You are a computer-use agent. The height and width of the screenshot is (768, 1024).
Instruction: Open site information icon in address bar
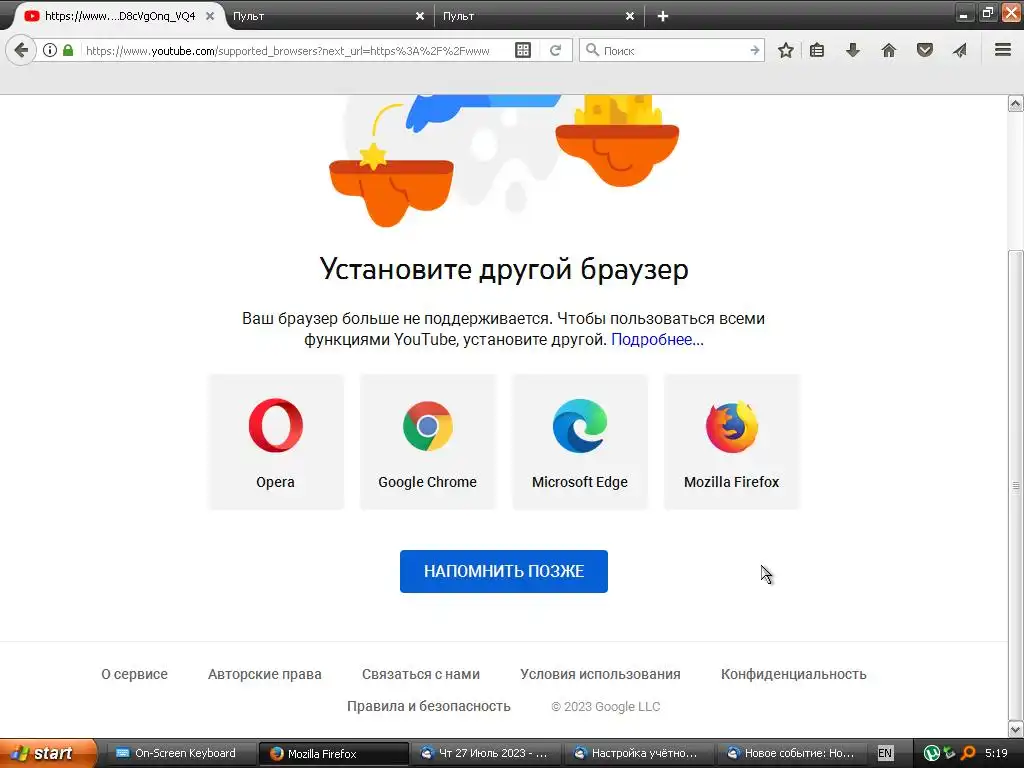tap(50, 50)
